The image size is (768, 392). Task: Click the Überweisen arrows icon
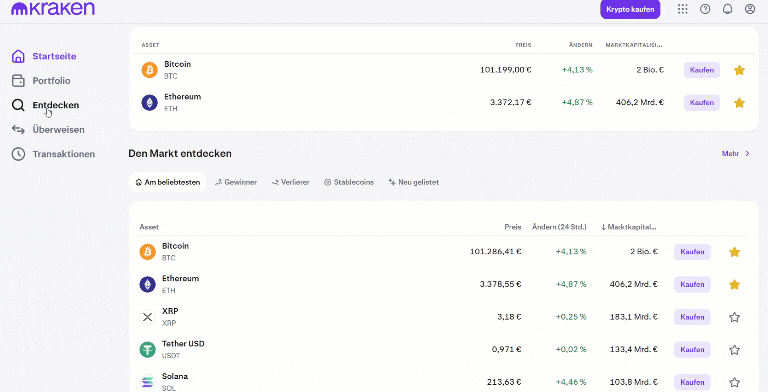coord(18,129)
